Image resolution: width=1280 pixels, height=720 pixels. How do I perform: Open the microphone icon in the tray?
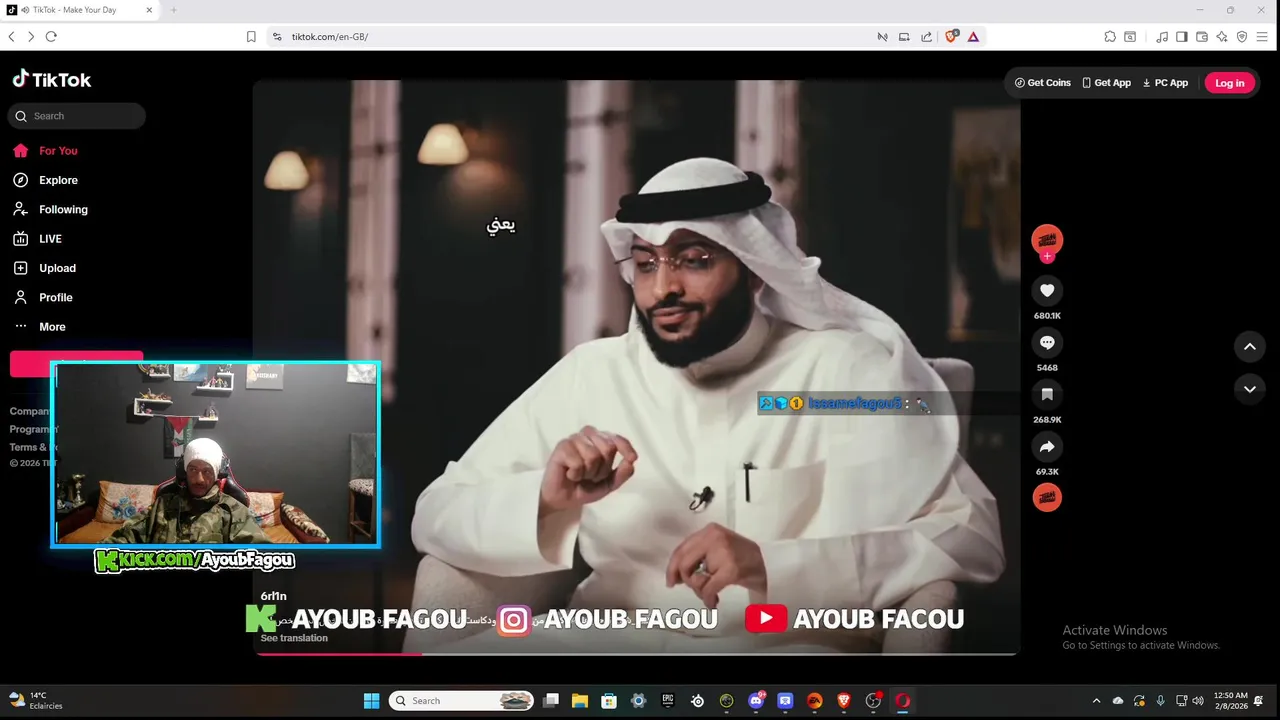click(x=1160, y=701)
